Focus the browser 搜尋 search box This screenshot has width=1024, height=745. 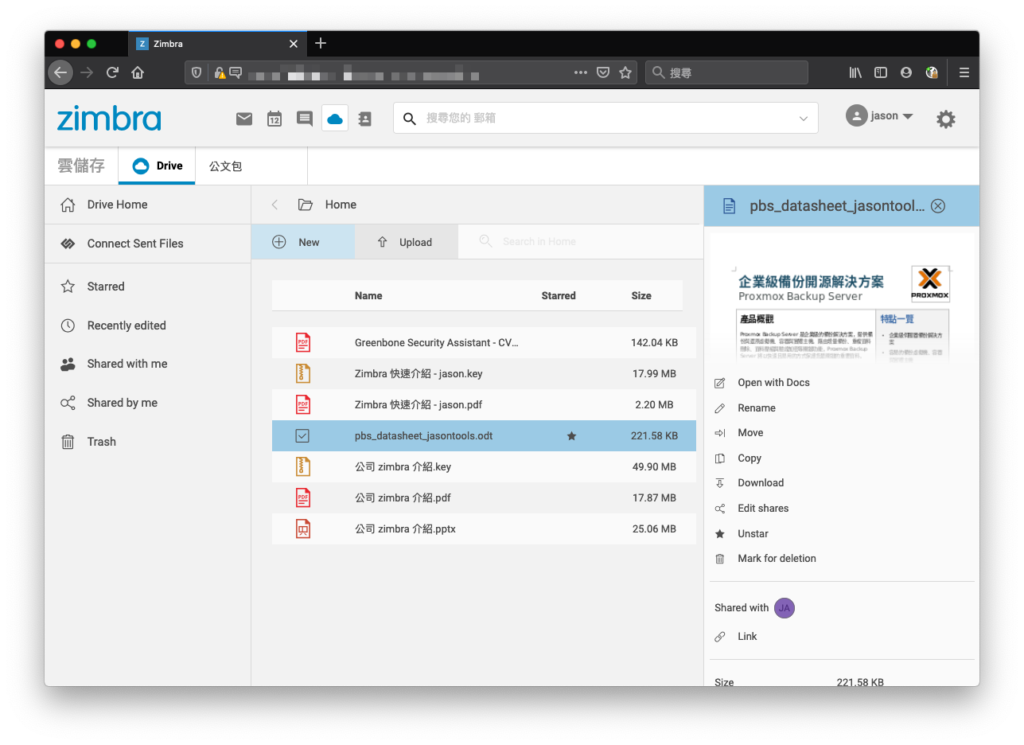(726, 72)
